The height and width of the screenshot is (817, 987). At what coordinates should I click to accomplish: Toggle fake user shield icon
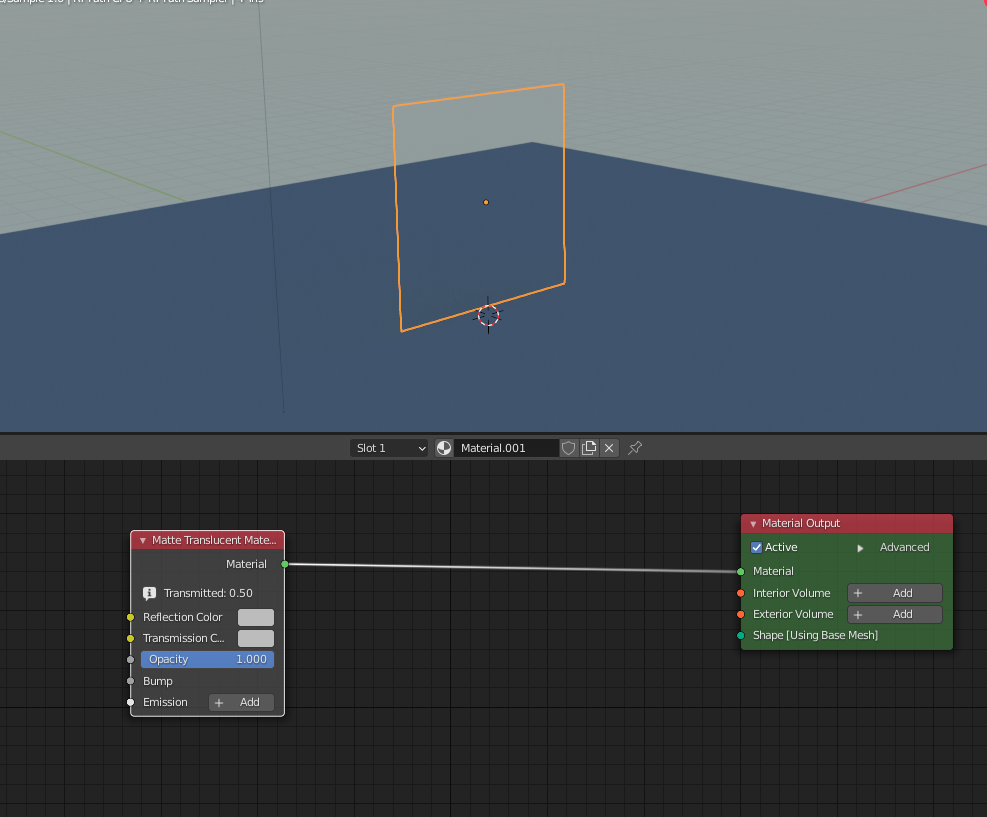[568, 448]
